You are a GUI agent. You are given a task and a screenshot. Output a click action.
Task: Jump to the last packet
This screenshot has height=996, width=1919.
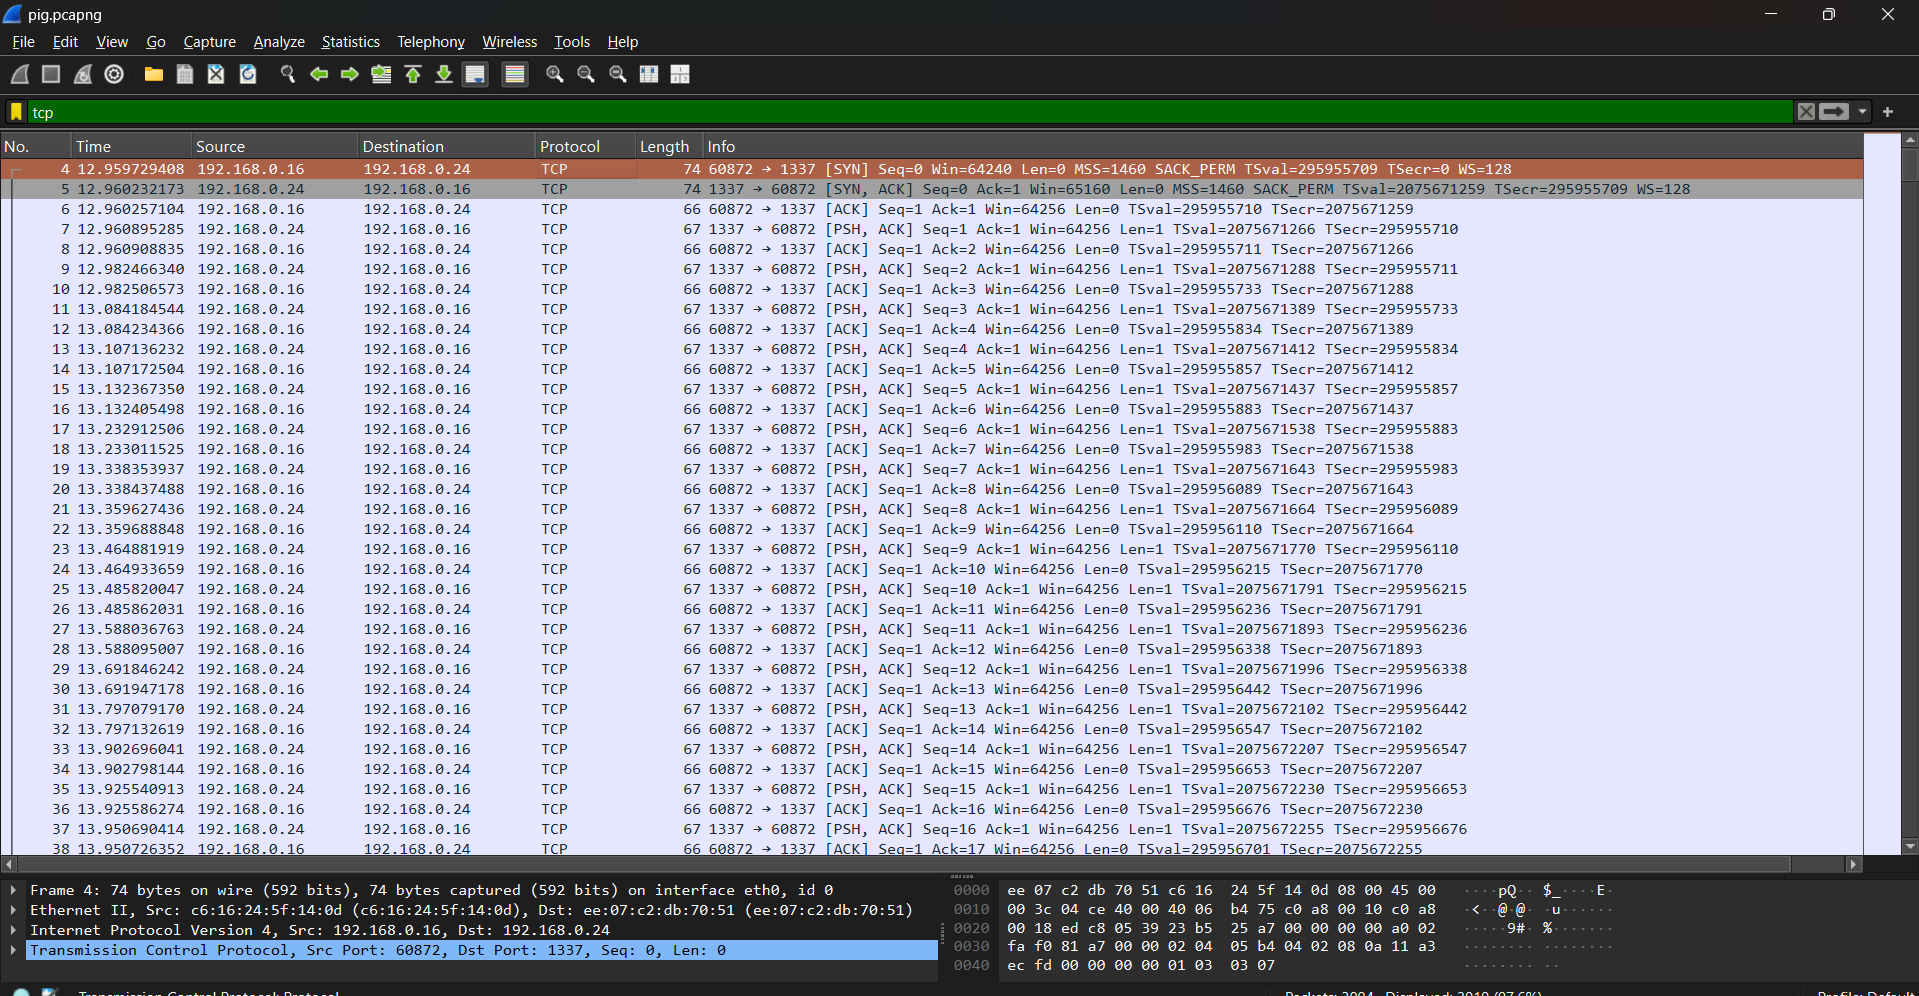click(x=444, y=74)
